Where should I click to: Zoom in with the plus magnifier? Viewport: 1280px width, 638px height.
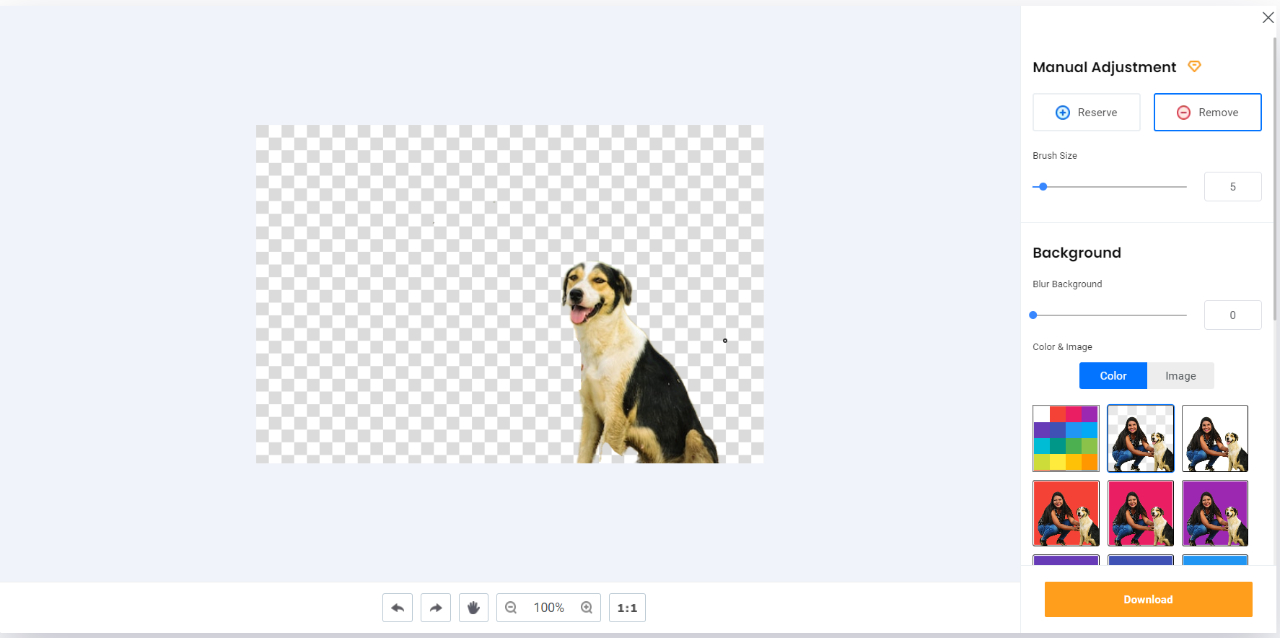pos(587,607)
